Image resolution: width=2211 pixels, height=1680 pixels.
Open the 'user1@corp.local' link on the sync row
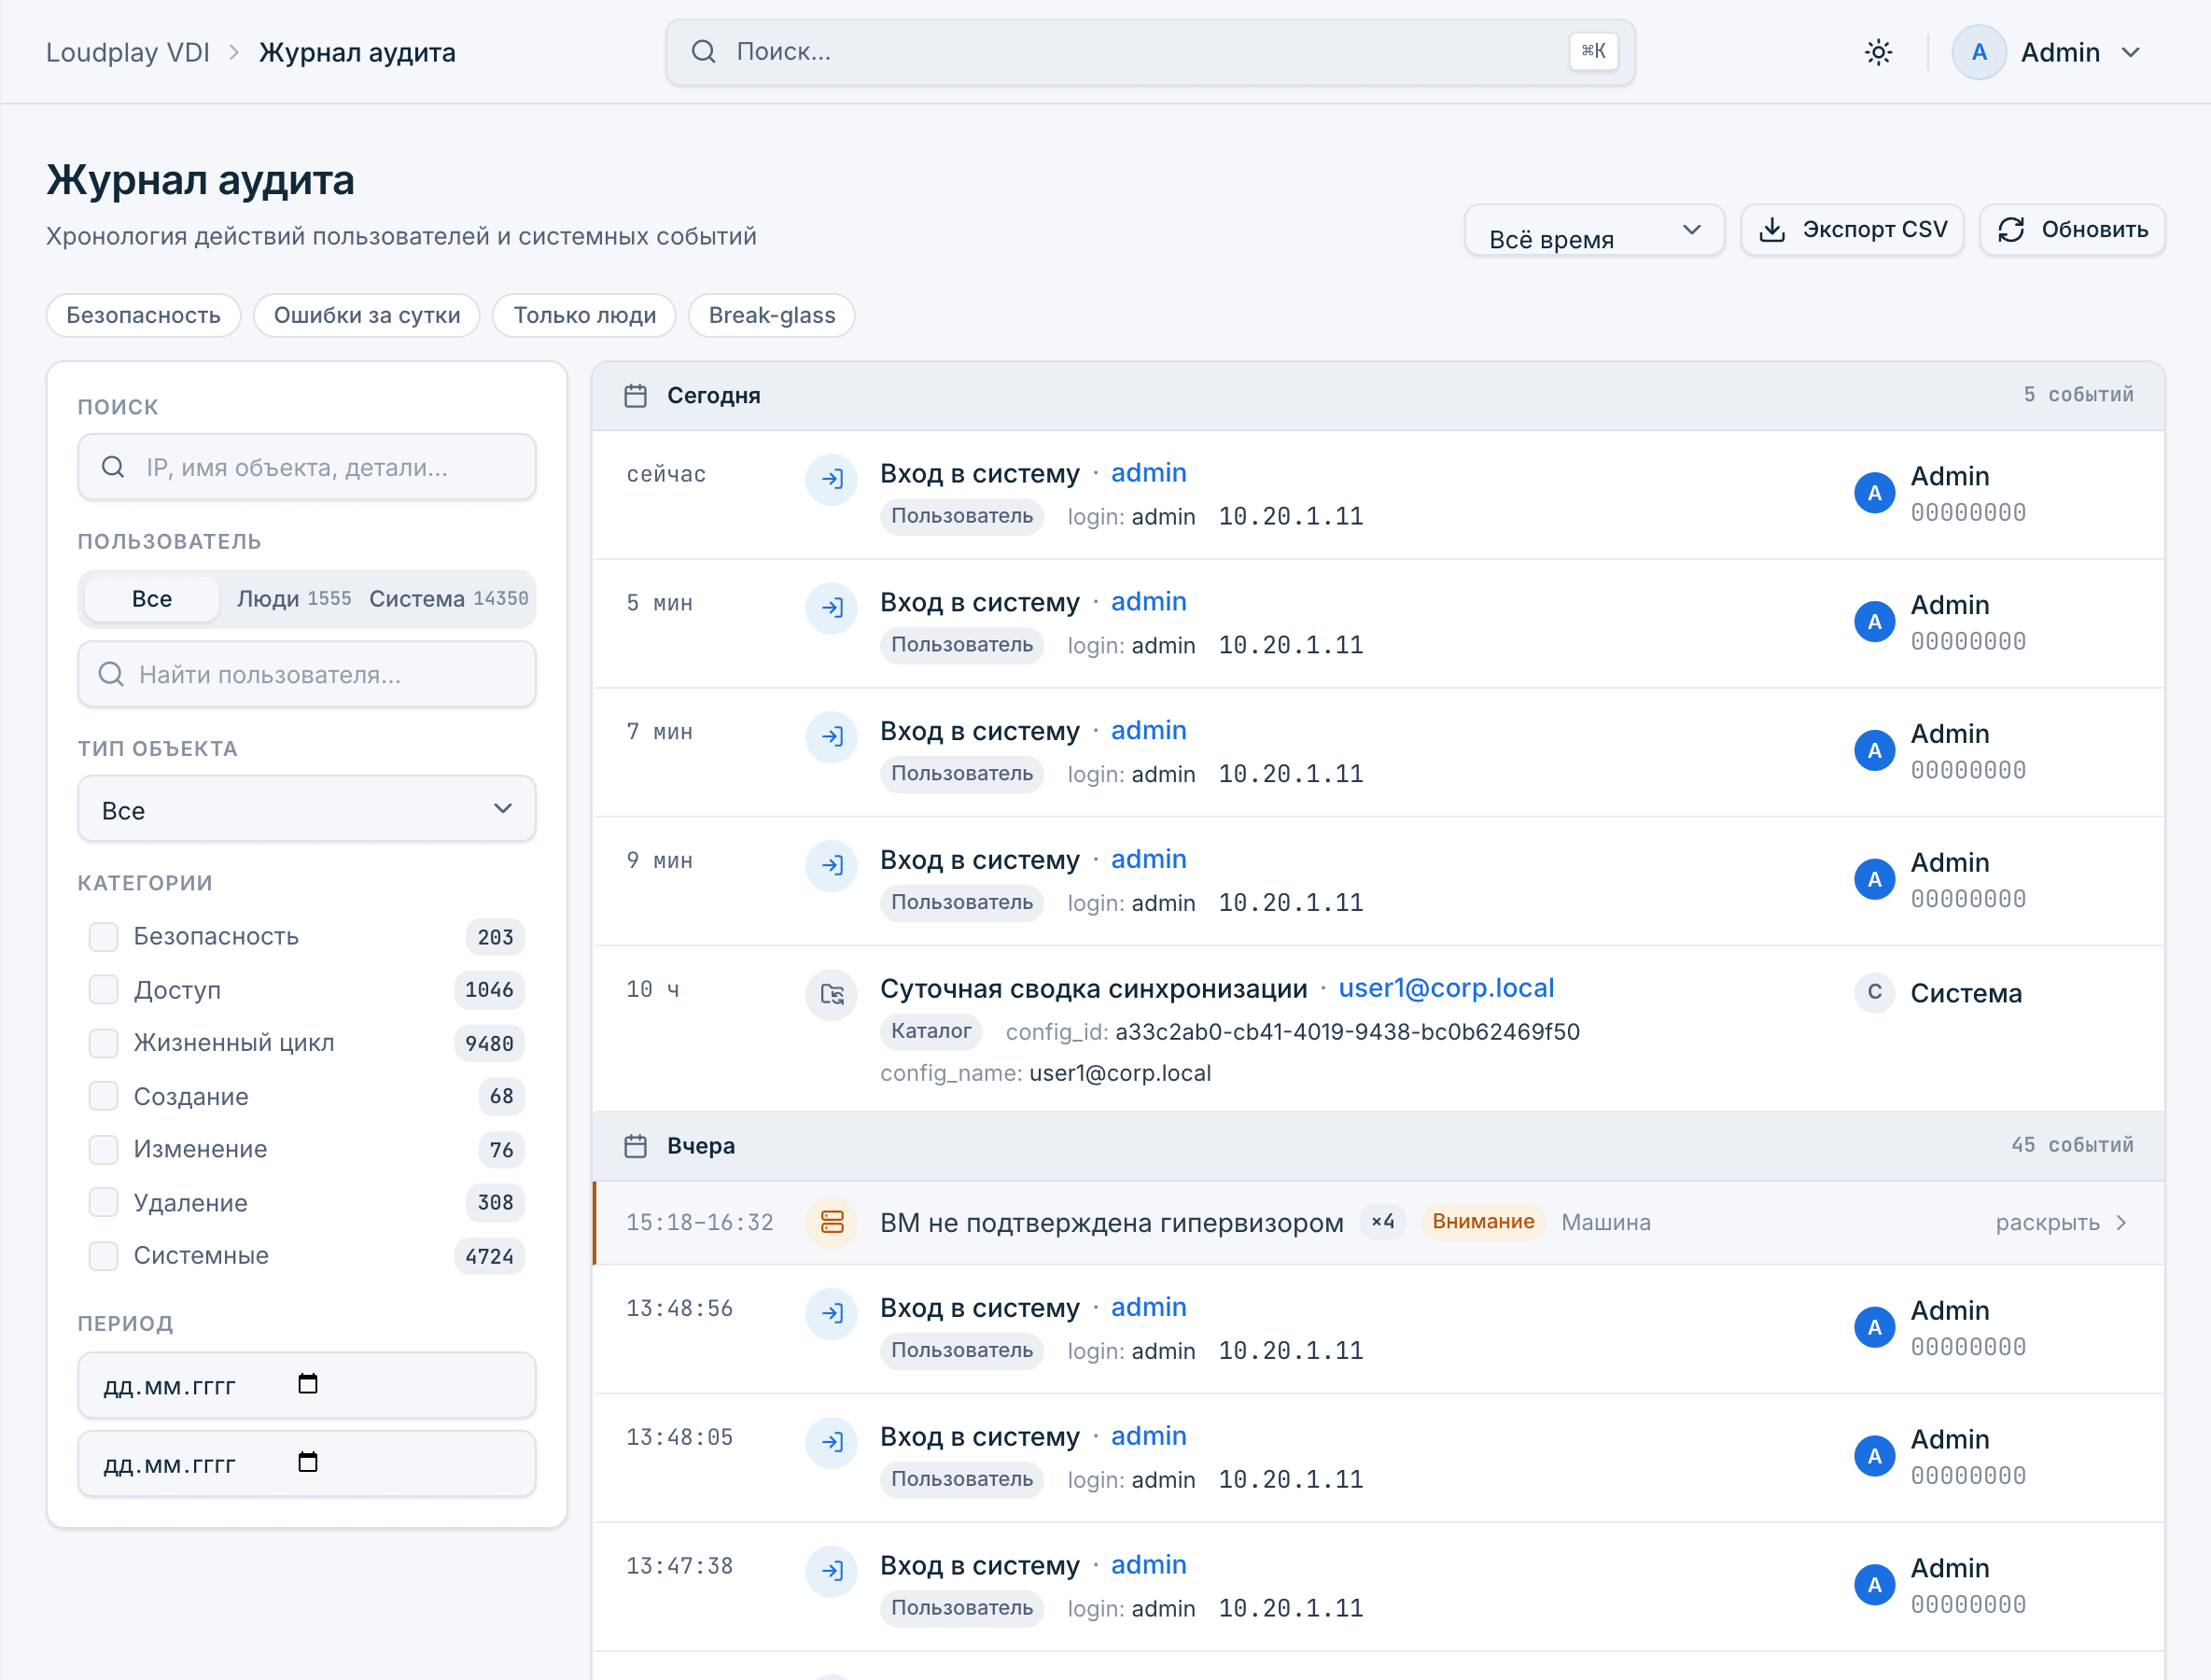(1446, 988)
